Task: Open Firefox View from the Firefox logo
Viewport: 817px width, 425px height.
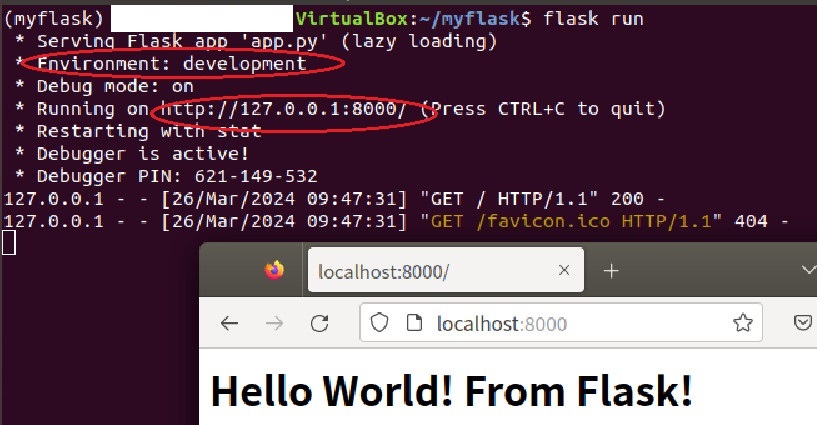Action: [x=273, y=270]
